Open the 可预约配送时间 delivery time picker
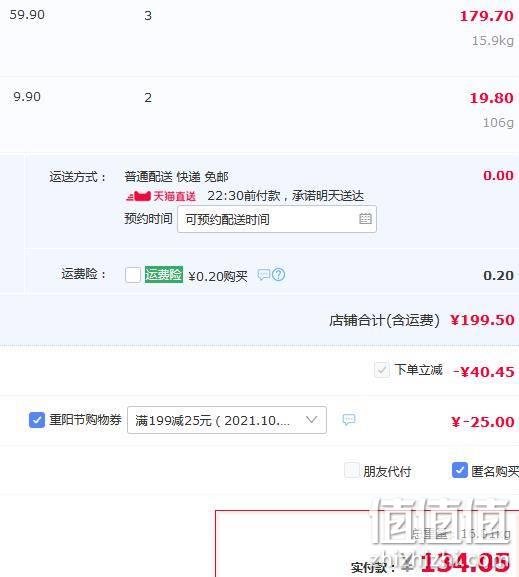This screenshot has height=577, width=519. 277,219
